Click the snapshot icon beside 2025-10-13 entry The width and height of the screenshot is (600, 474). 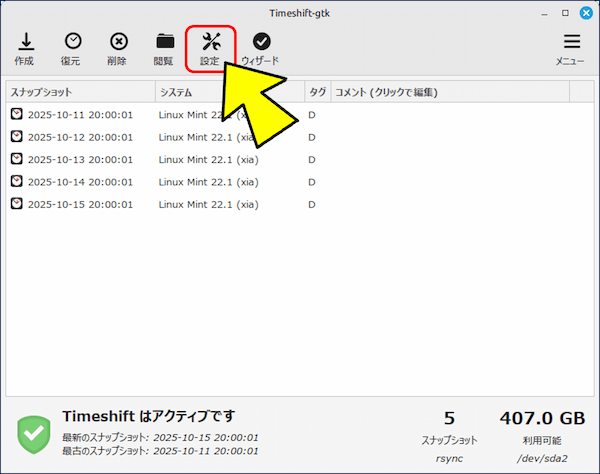pyautogui.click(x=17, y=160)
